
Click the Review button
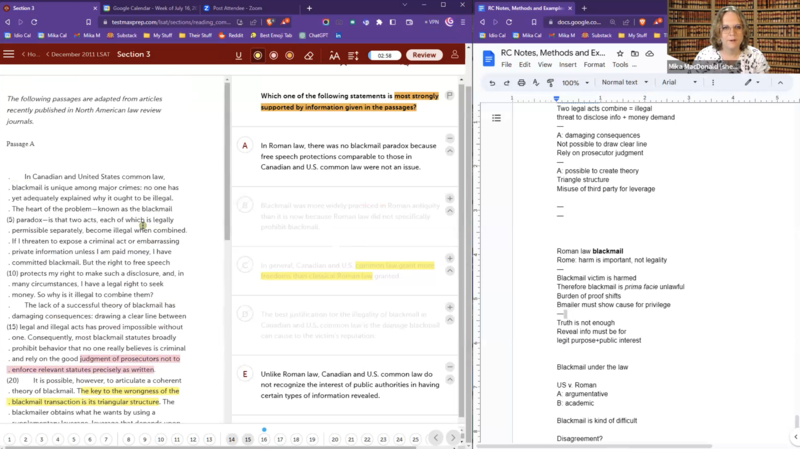[x=424, y=55]
